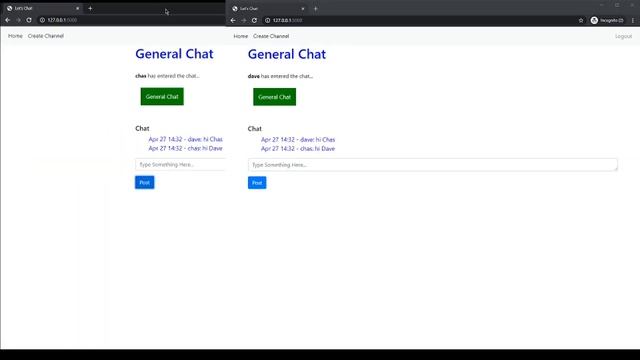Click 'dave: hi Chas' message in right window
This screenshot has height=360, width=640.
coord(298,140)
